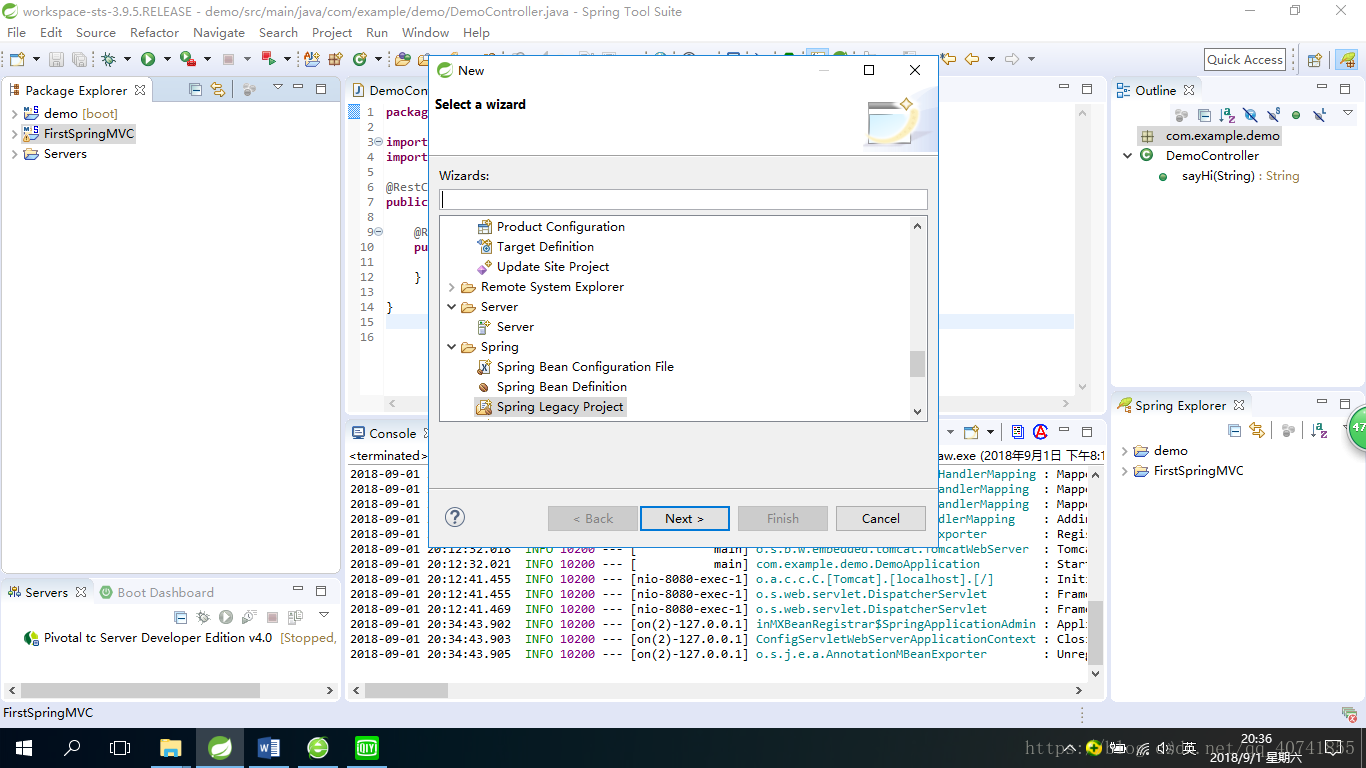The height and width of the screenshot is (768, 1366).
Task: Click the Debug bug icon in toolbar
Action: click(108, 60)
